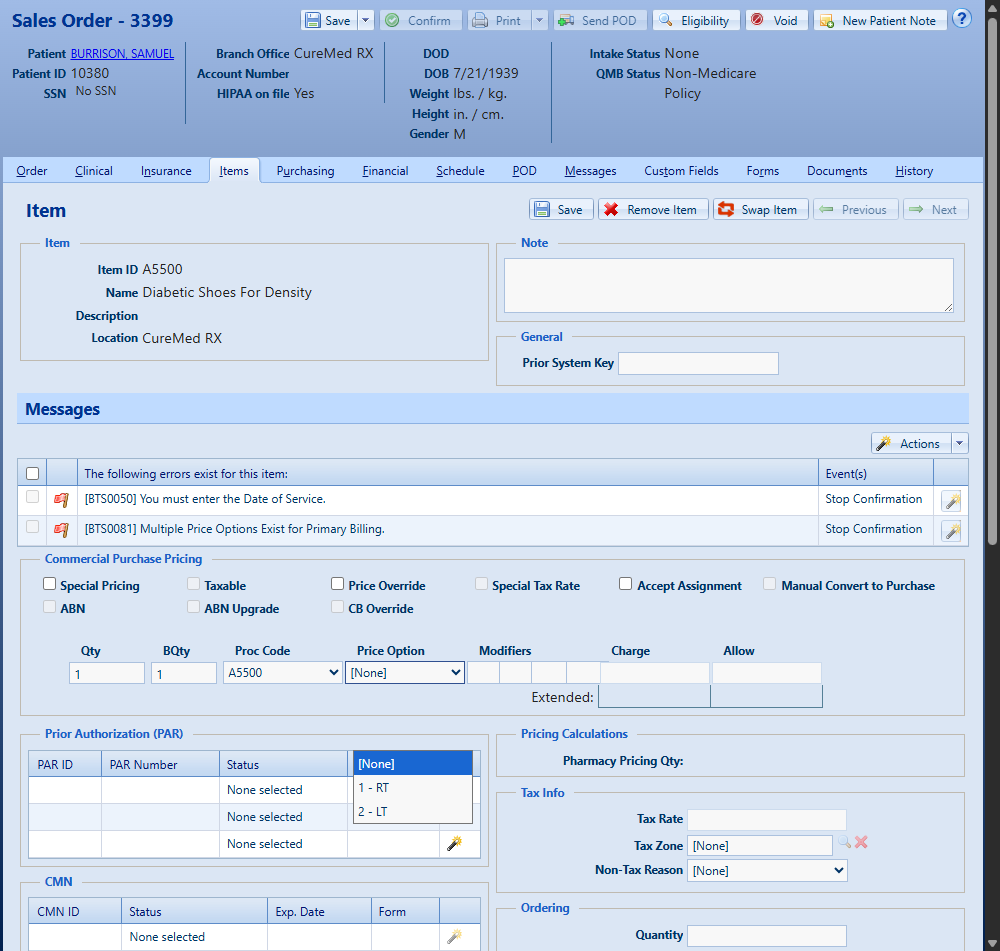The image size is (1000, 951).
Task: Switch to the Insurance tab
Action: [x=166, y=171]
